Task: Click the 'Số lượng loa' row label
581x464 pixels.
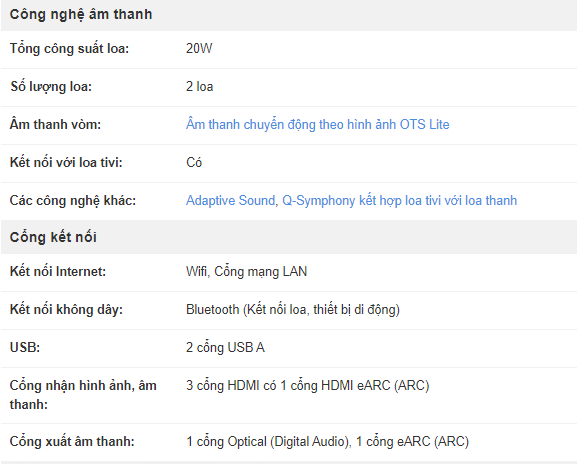Action: (51, 87)
